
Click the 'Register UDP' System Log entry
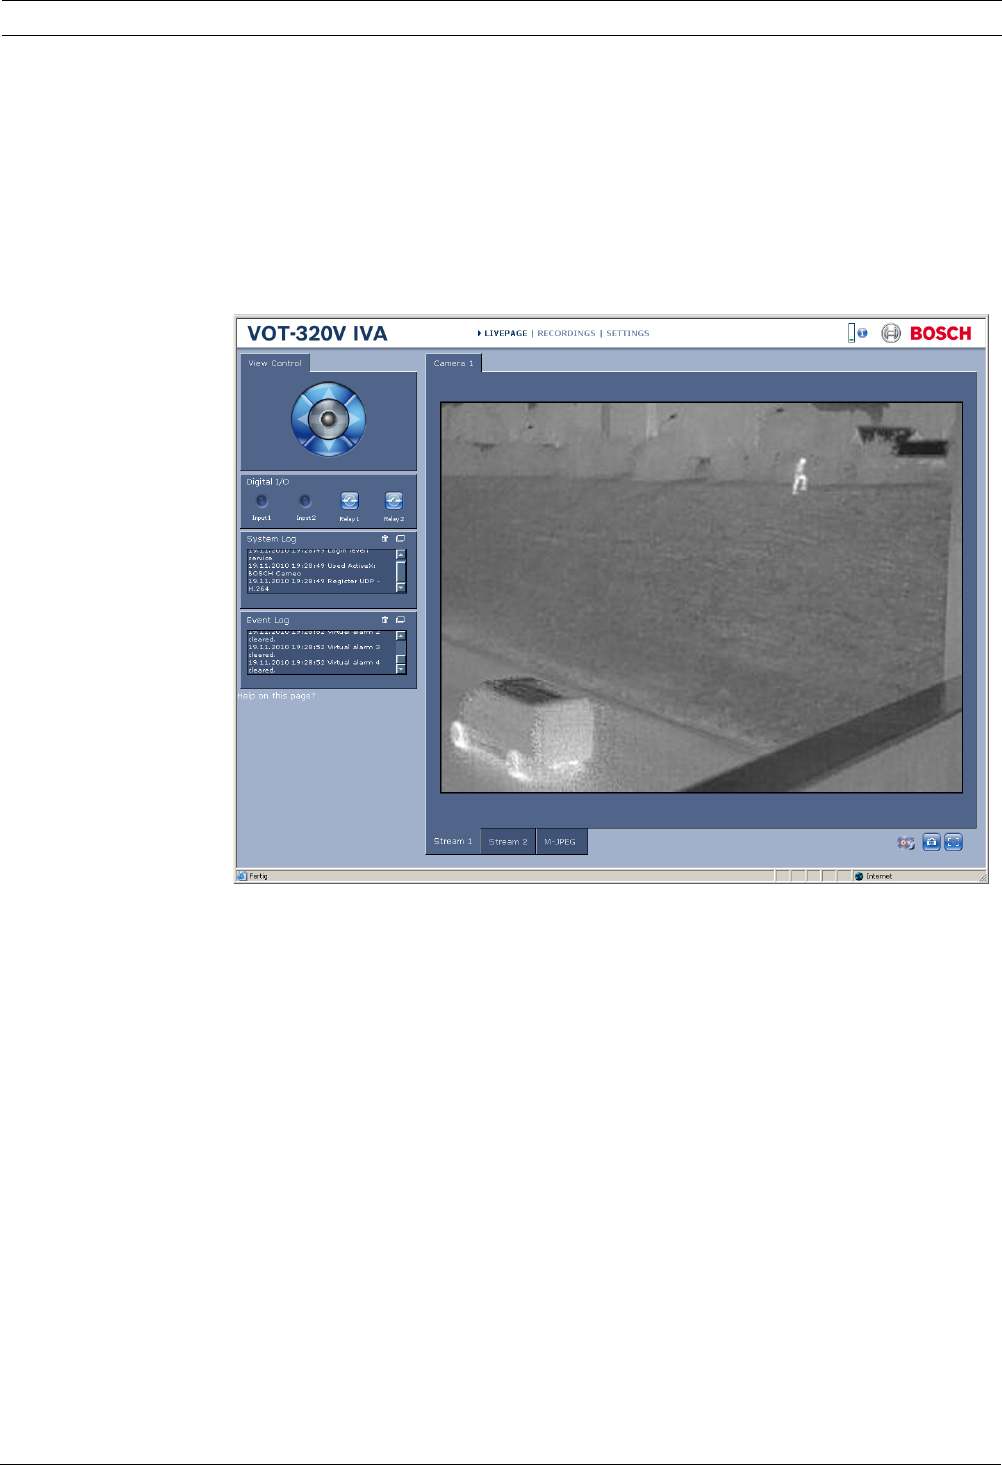(x=314, y=585)
